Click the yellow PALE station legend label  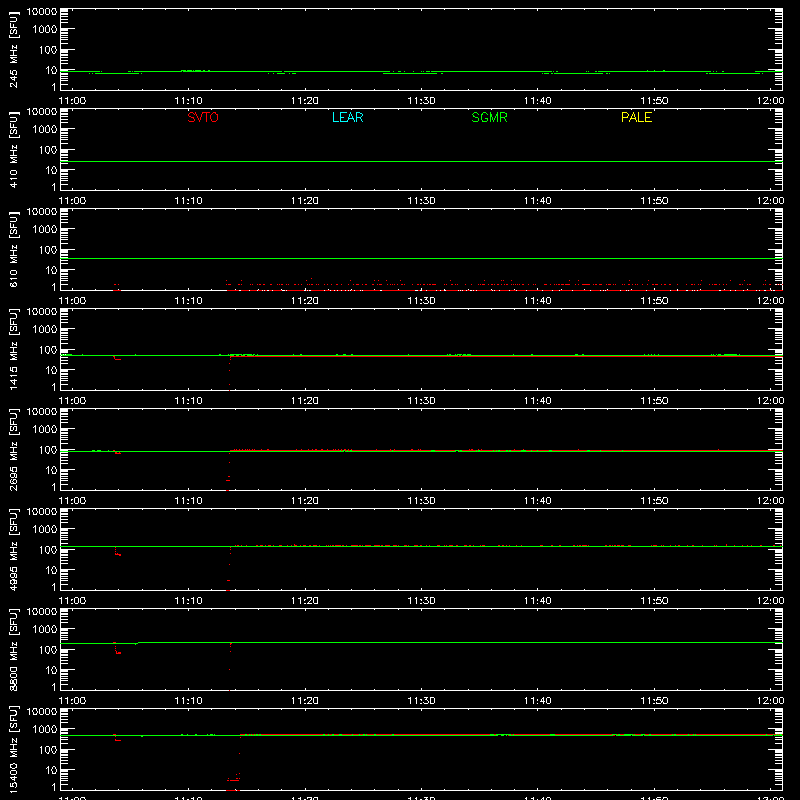click(x=636, y=117)
